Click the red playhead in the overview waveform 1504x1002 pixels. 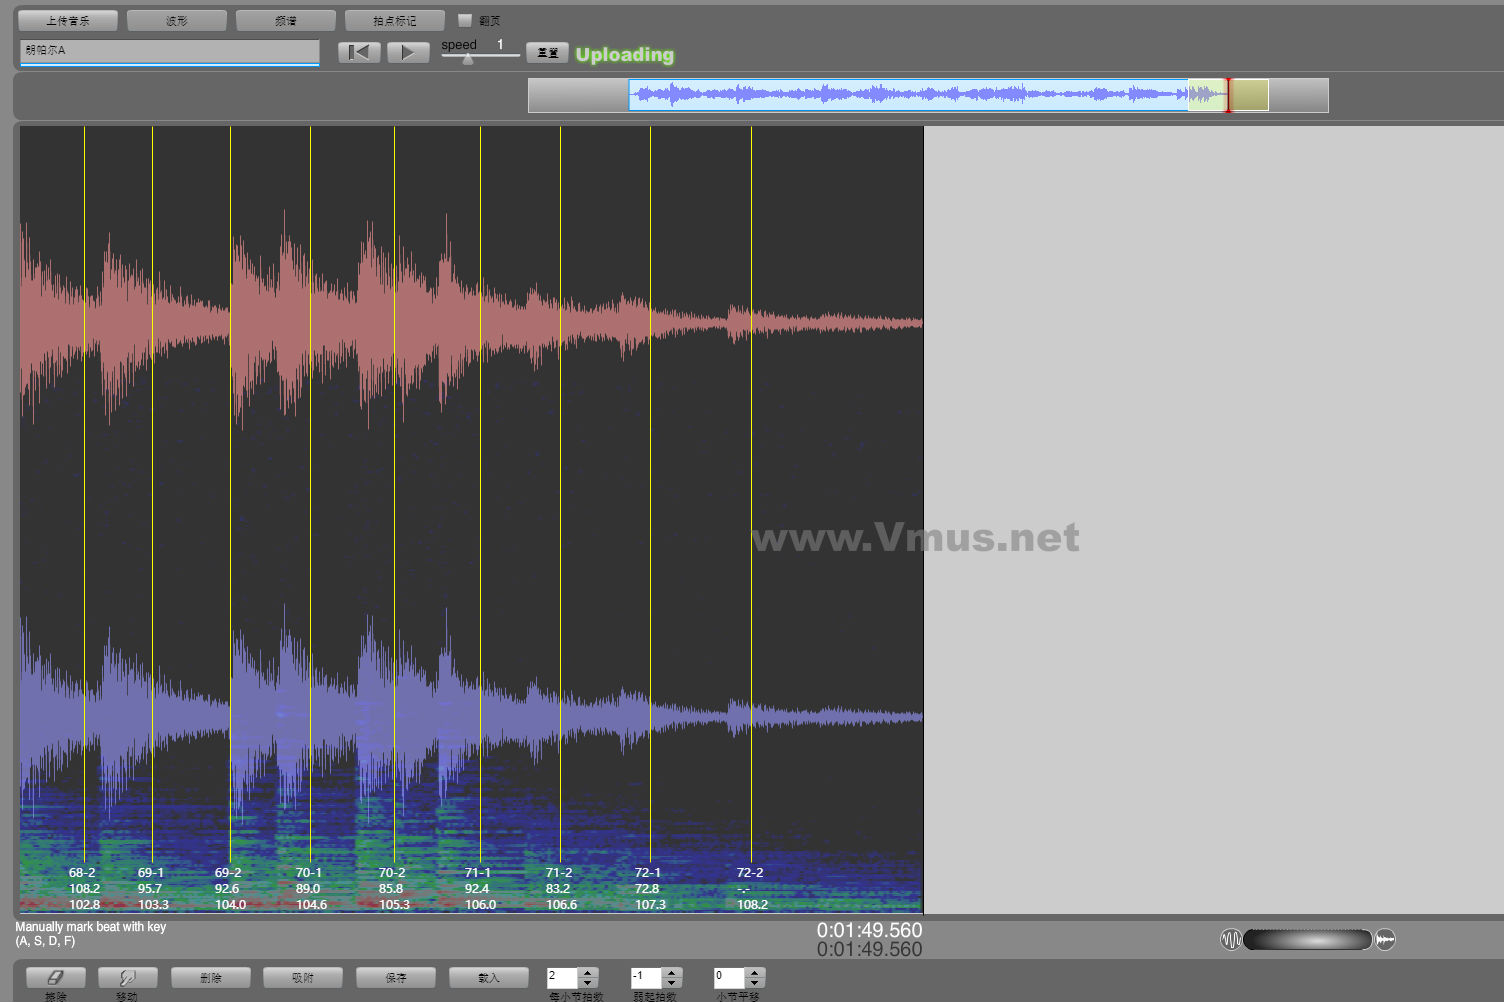click(1228, 95)
